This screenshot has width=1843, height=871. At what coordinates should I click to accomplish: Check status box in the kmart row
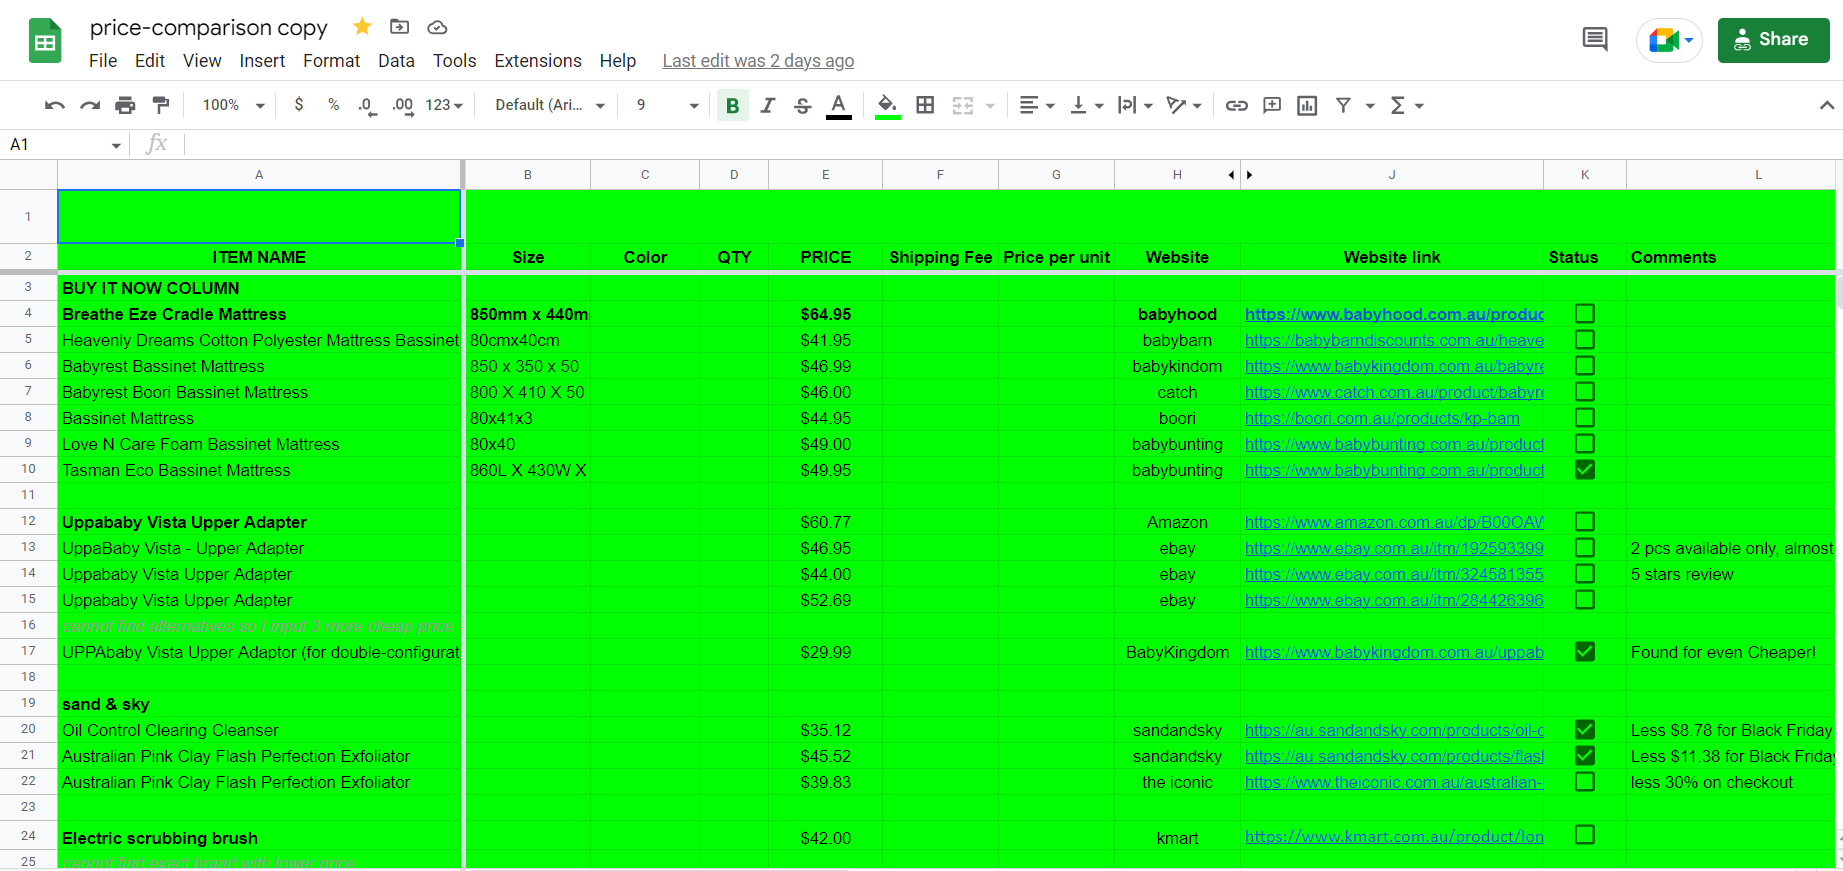tap(1585, 835)
